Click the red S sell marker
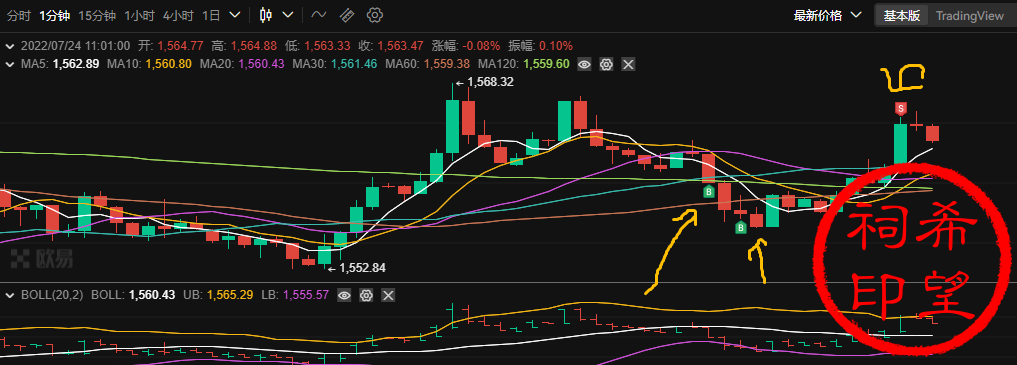Image resolution: width=1017 pixels, height=365 pixels. (x=900, y=108)
